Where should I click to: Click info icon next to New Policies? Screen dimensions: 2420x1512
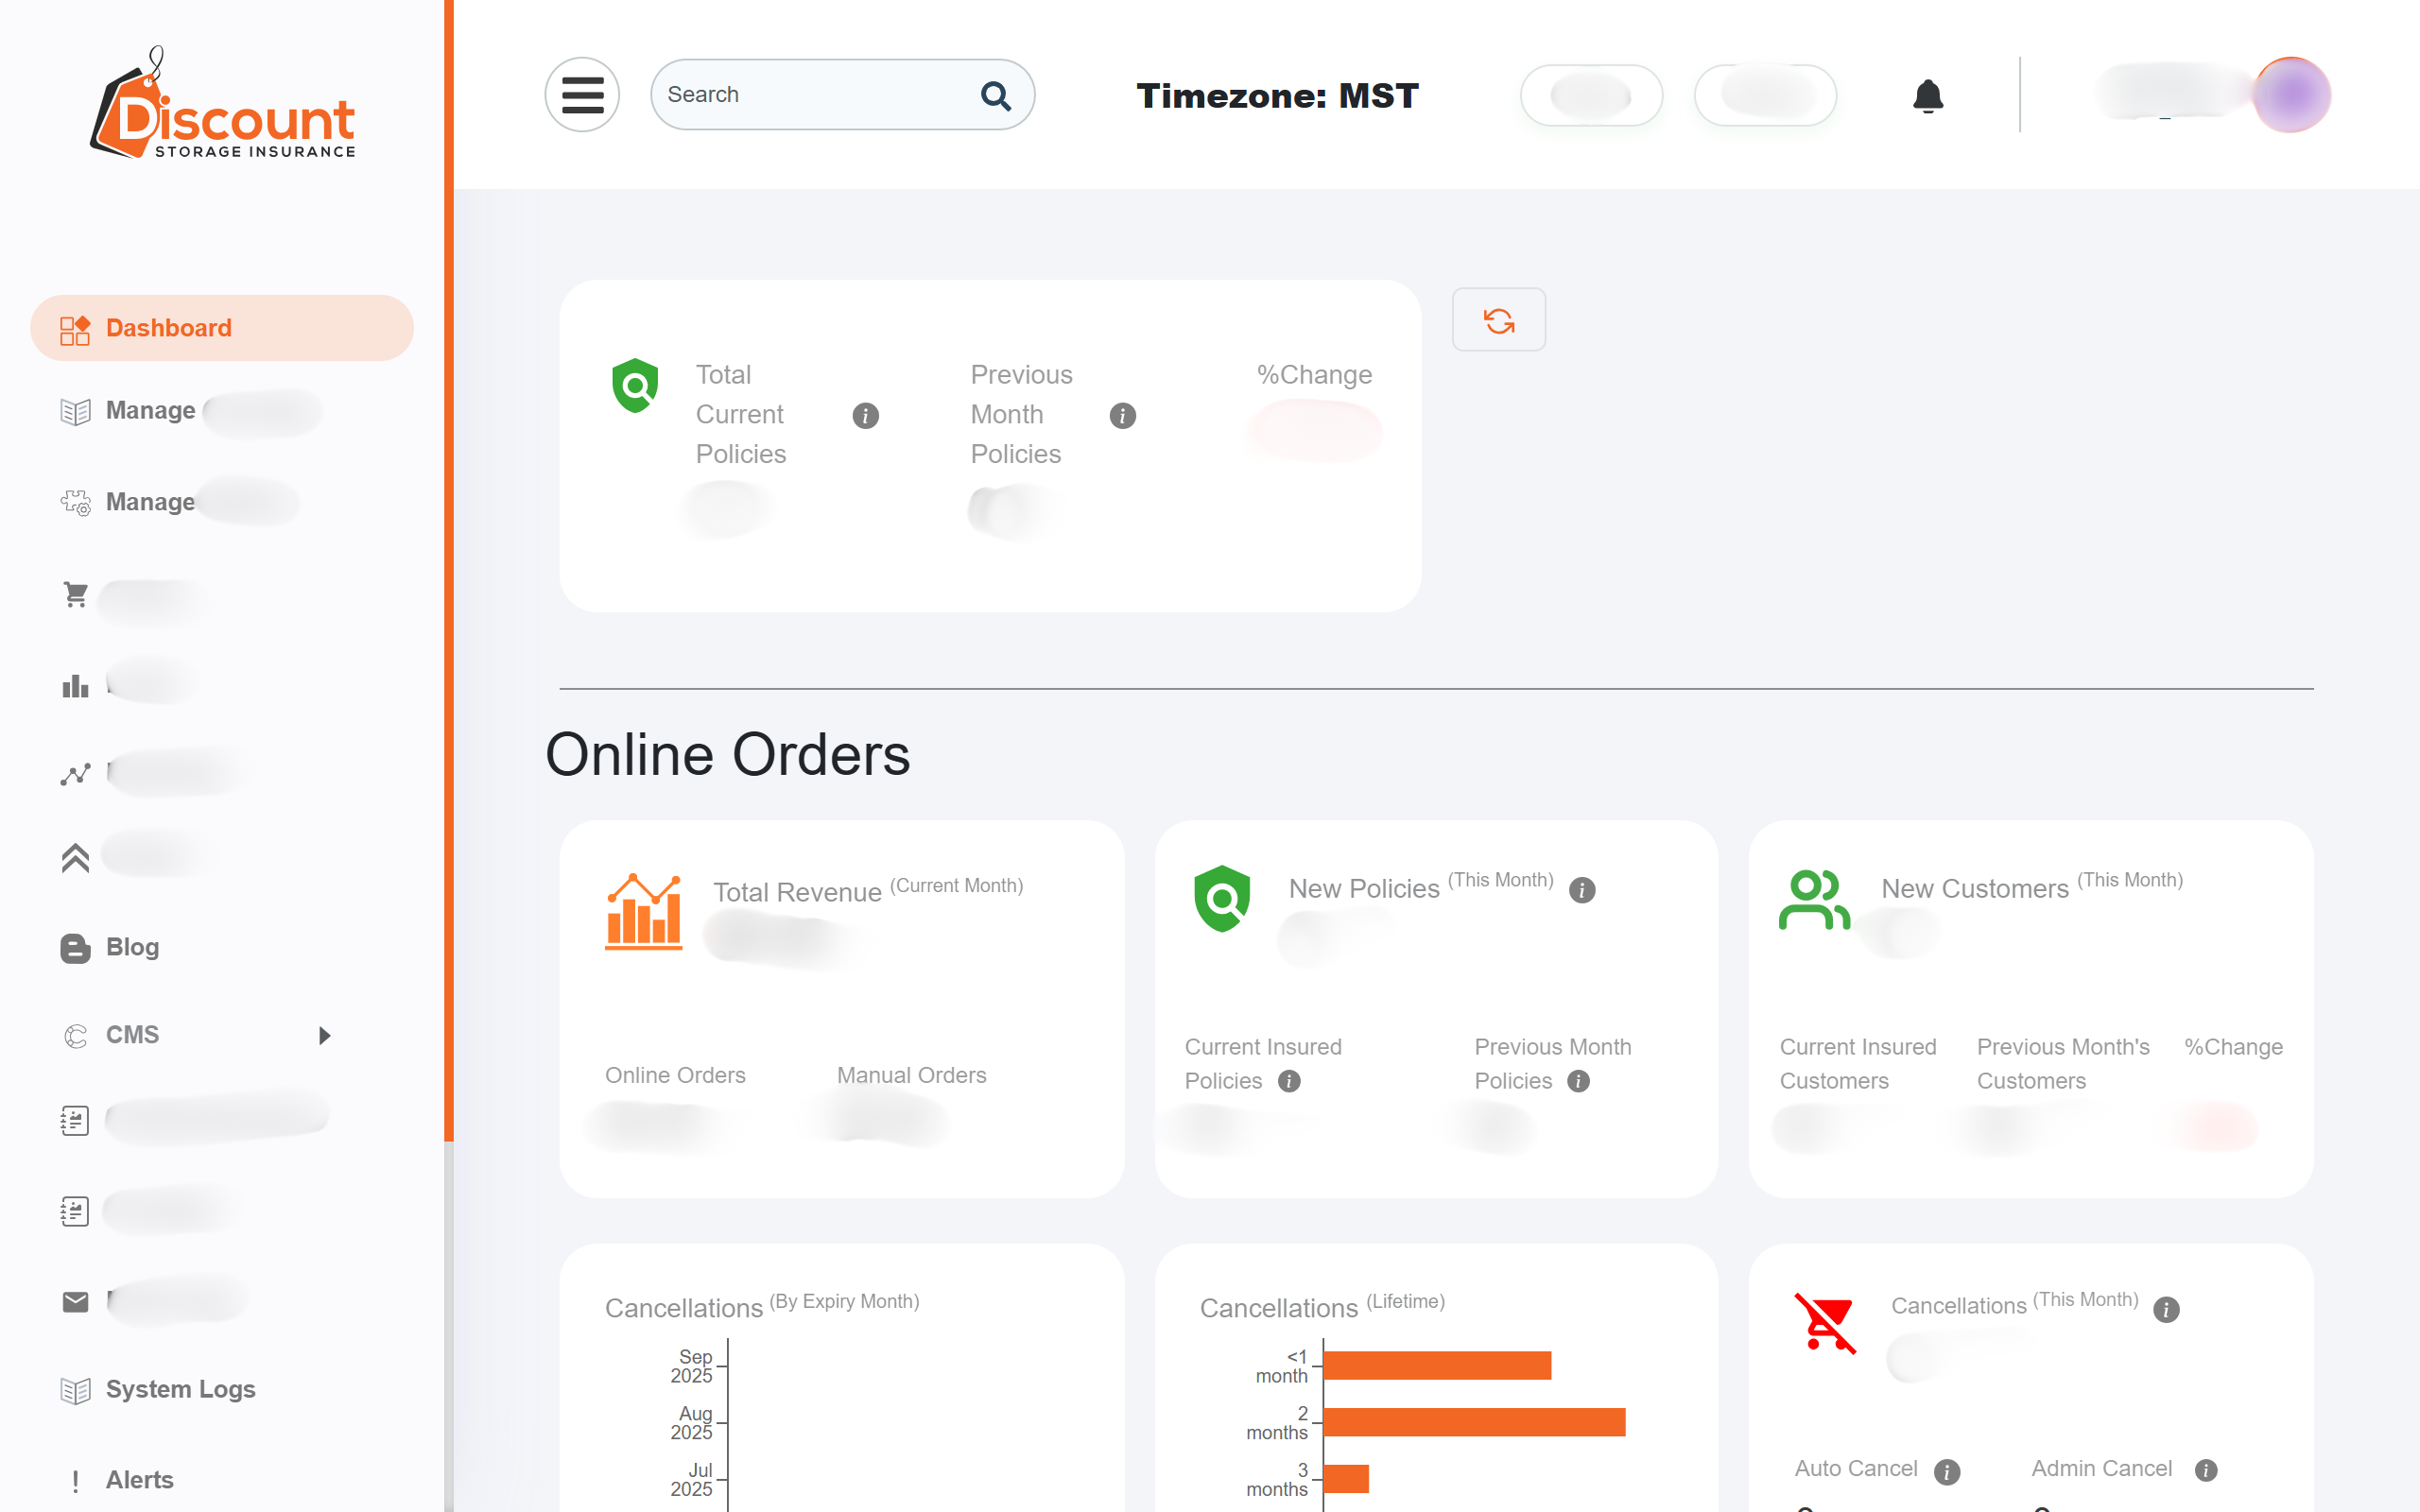tap(1581, 890)
